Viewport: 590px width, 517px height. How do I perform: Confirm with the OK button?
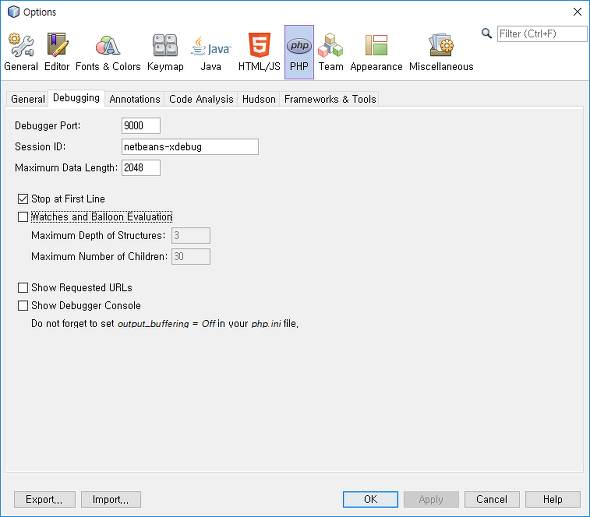tap(370, 499)
